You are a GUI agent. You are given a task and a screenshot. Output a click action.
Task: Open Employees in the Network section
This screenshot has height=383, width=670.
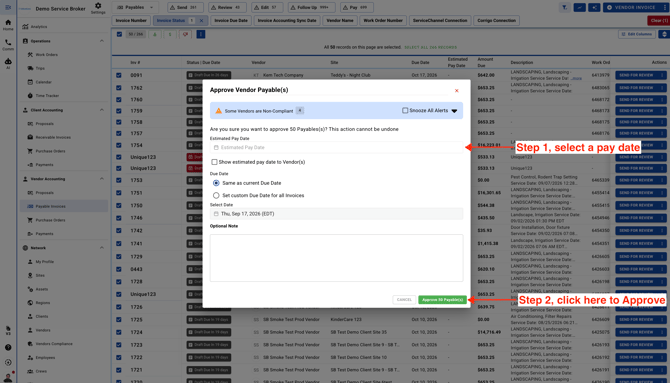pos(45,357)
